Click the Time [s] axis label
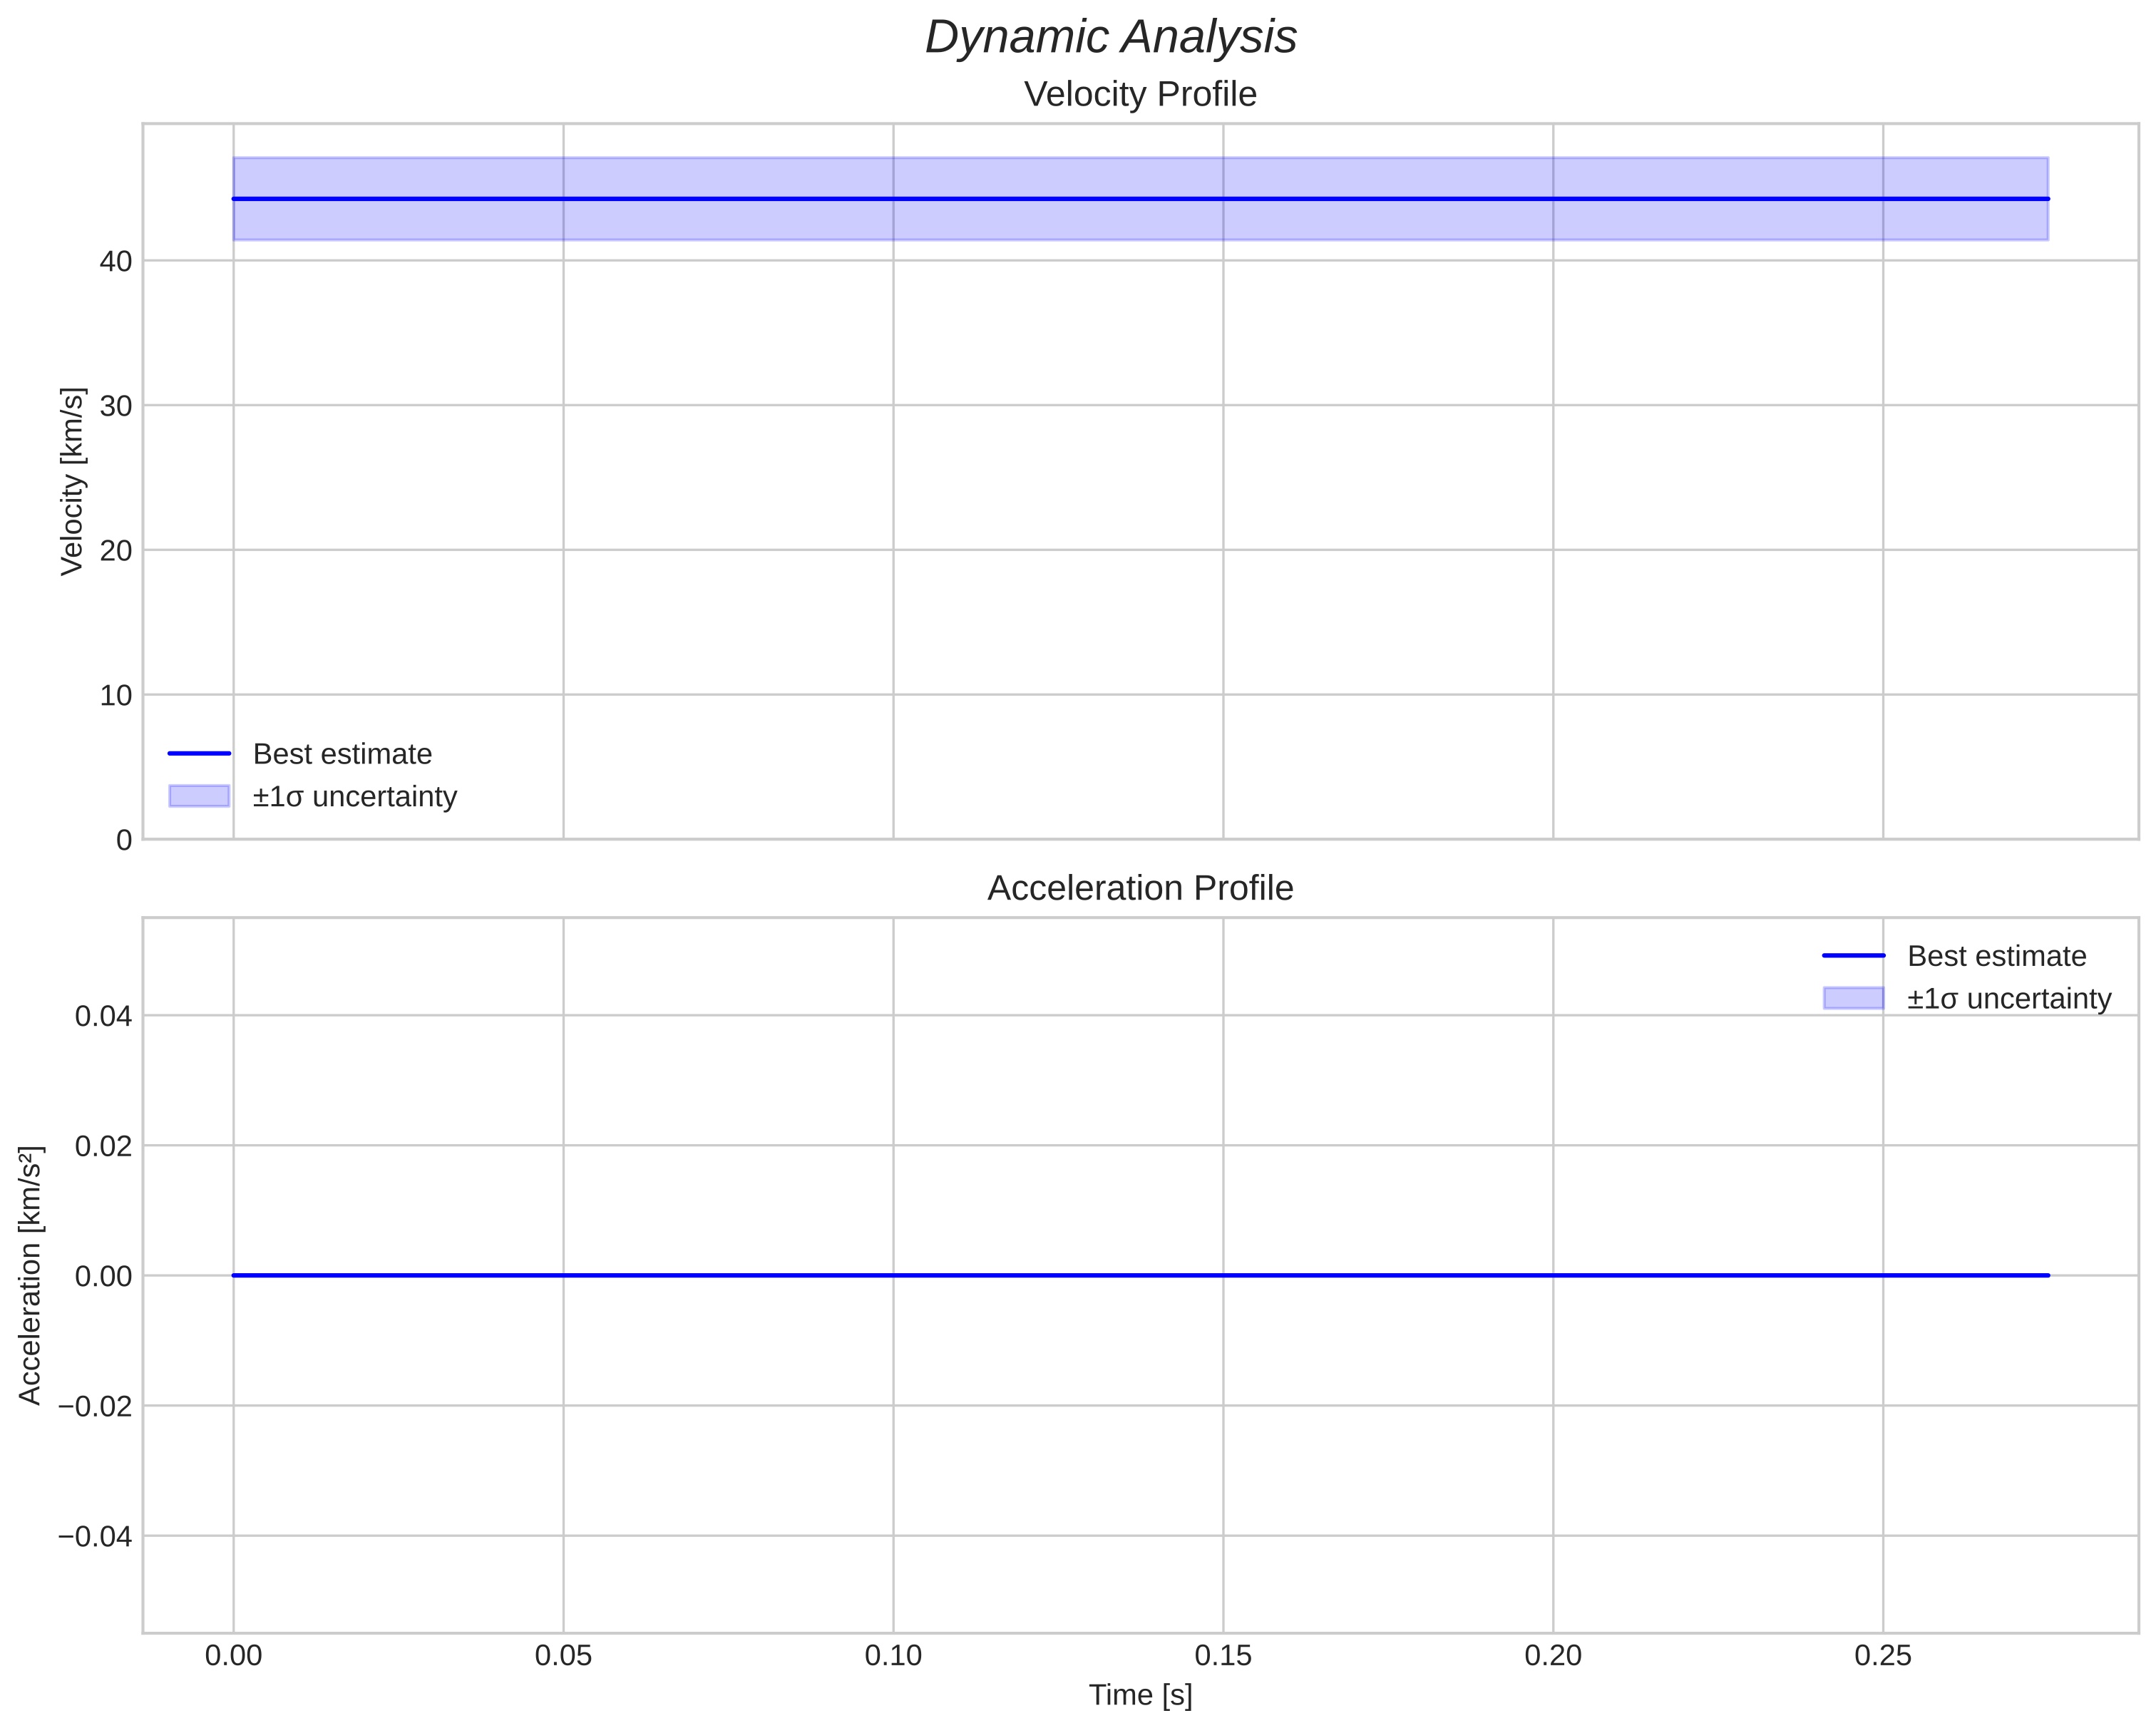The image size is (2156, 1728). pos(1140,1695)
